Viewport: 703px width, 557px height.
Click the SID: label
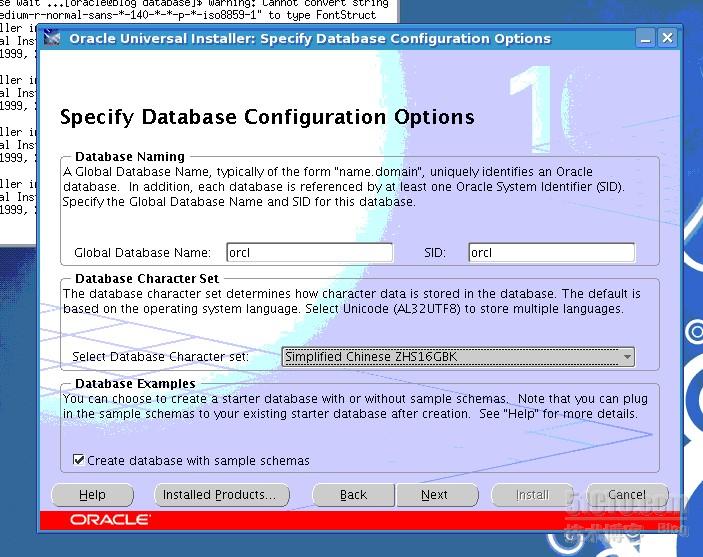click(x=435, y=252)
